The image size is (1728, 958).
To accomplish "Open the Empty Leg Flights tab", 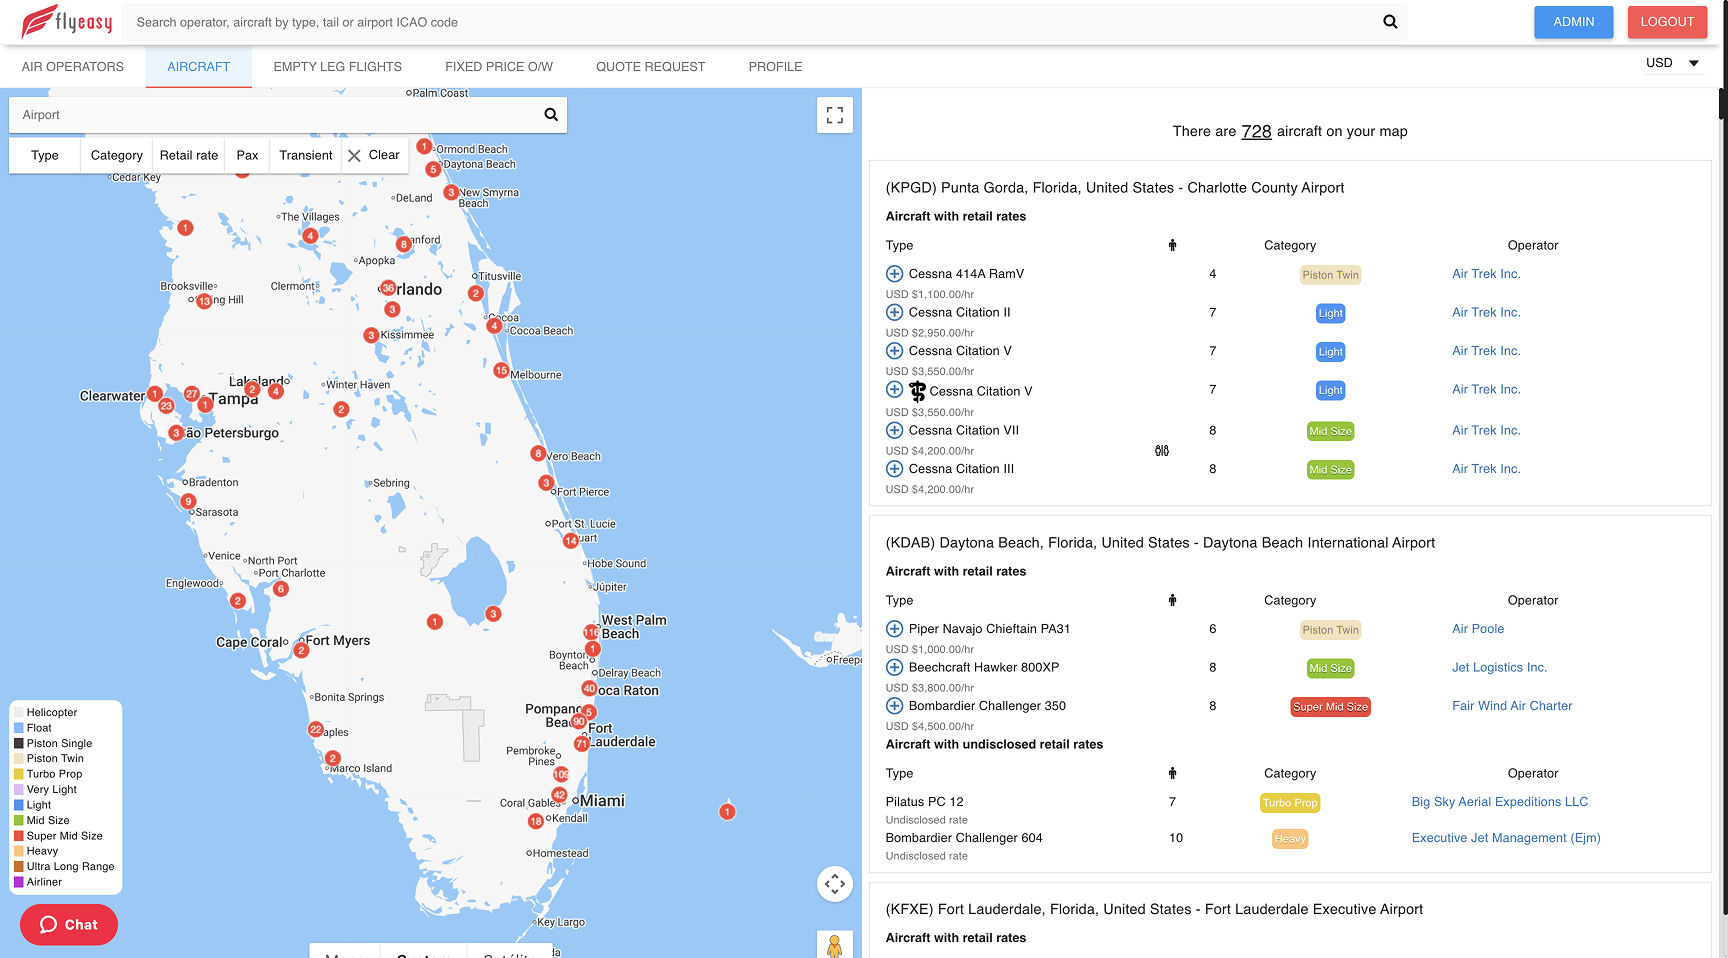I will [x=338, y=67].
